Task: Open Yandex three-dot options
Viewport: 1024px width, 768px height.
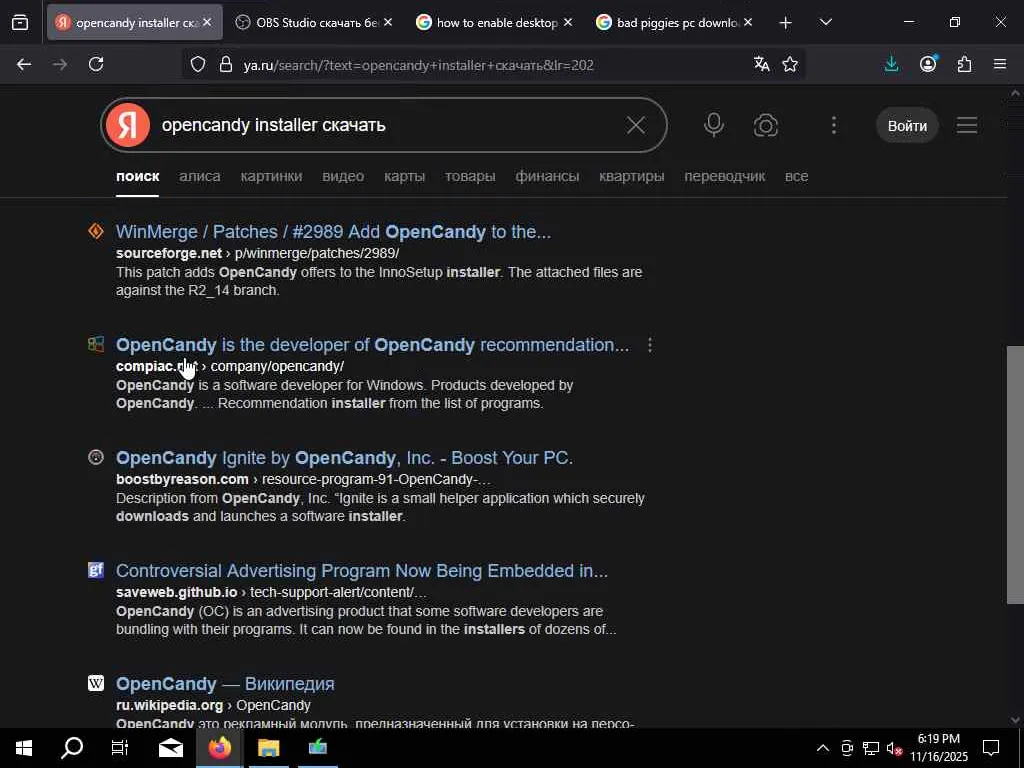Action: pos(834,125)
